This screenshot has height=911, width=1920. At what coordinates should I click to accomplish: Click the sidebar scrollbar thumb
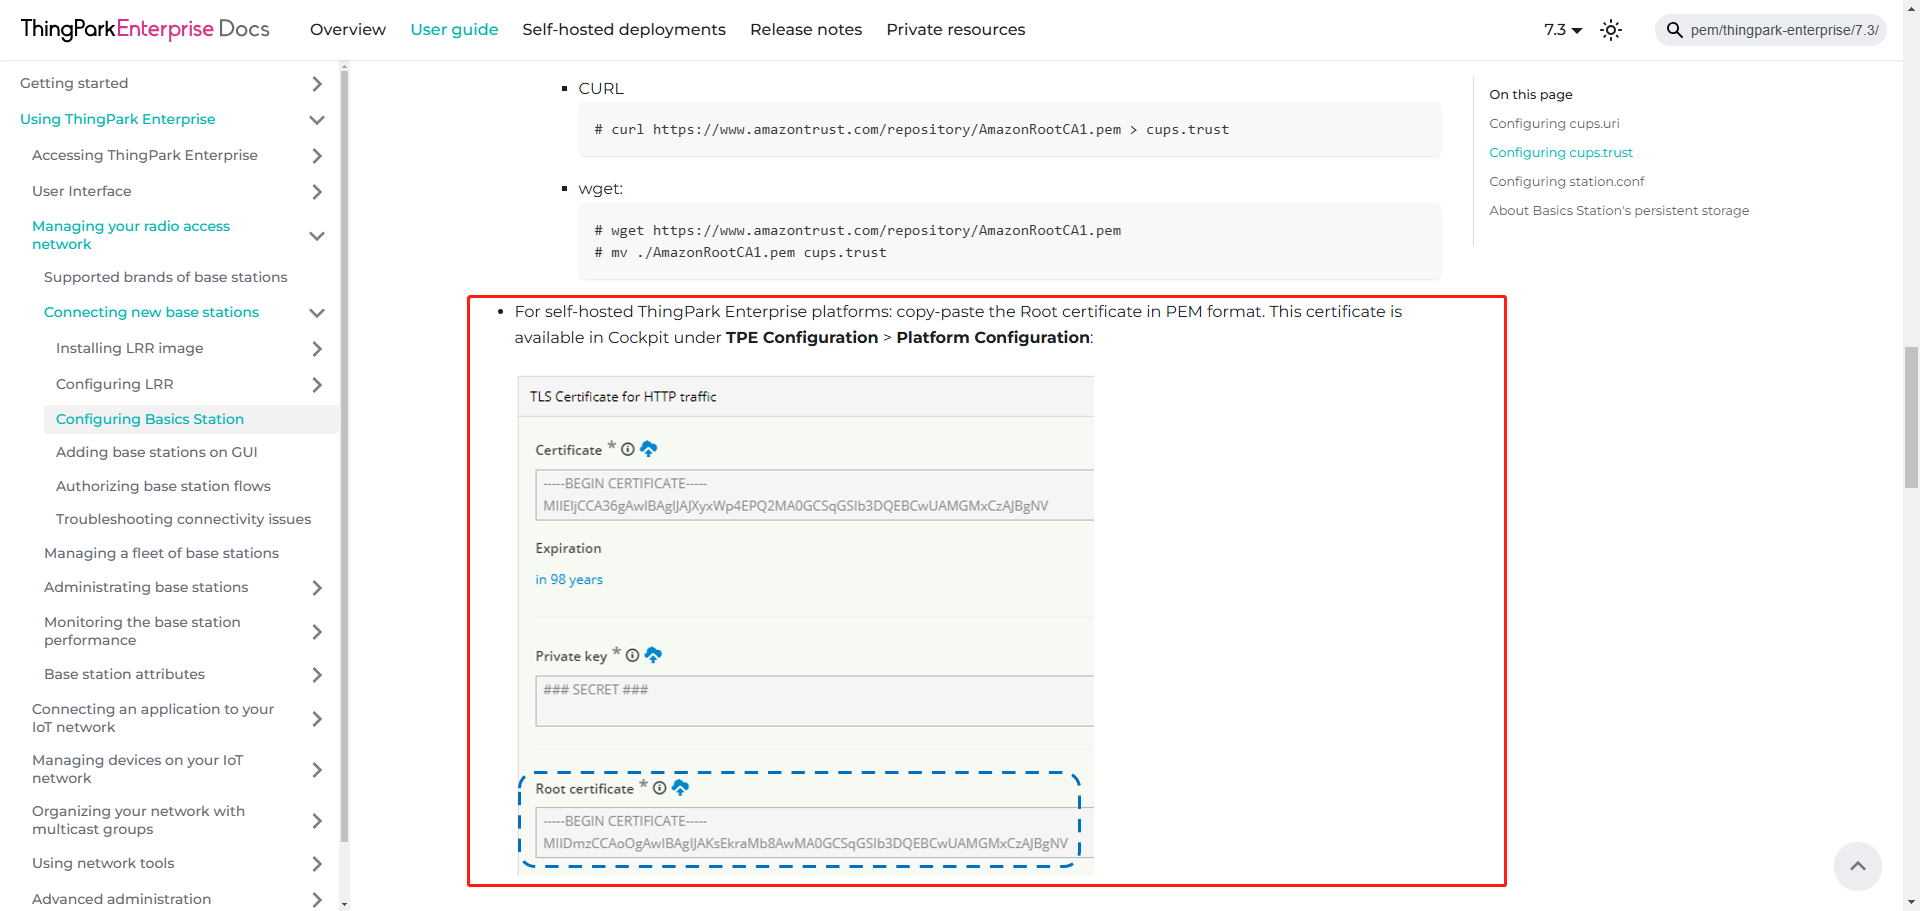pyautogui.click(x=344, y=455)
